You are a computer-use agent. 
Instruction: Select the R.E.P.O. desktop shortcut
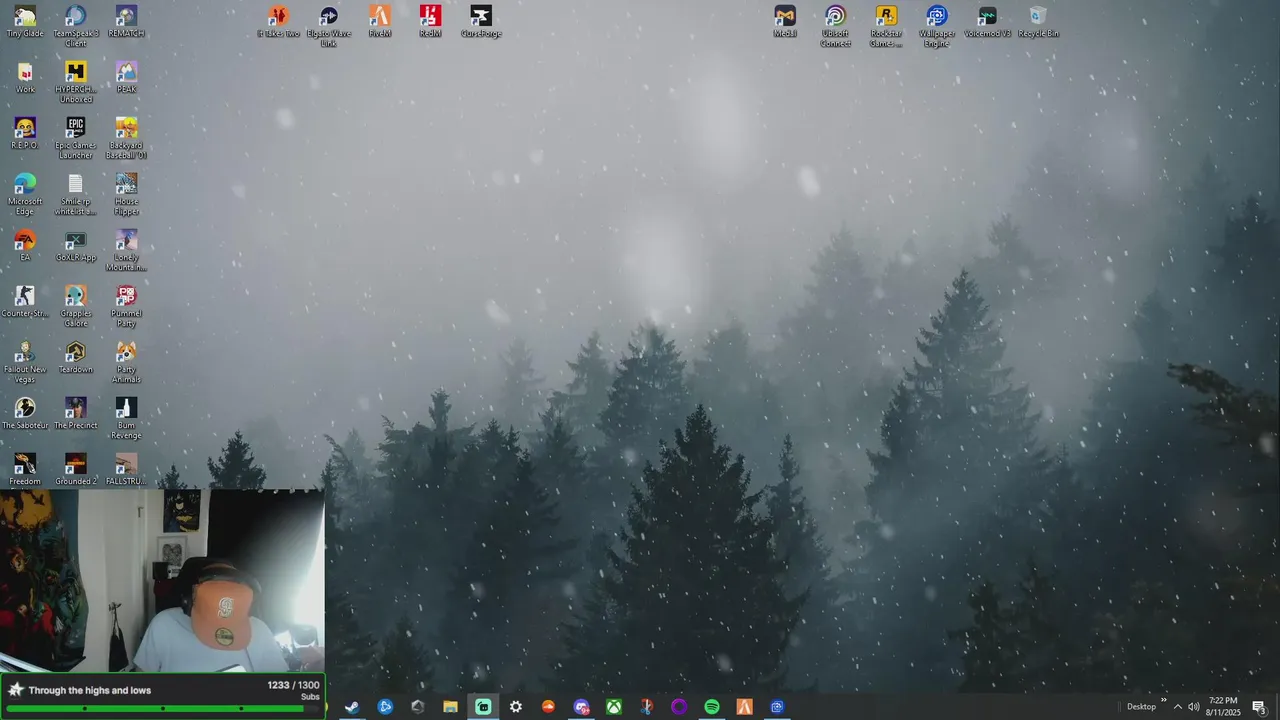(25, 133)
